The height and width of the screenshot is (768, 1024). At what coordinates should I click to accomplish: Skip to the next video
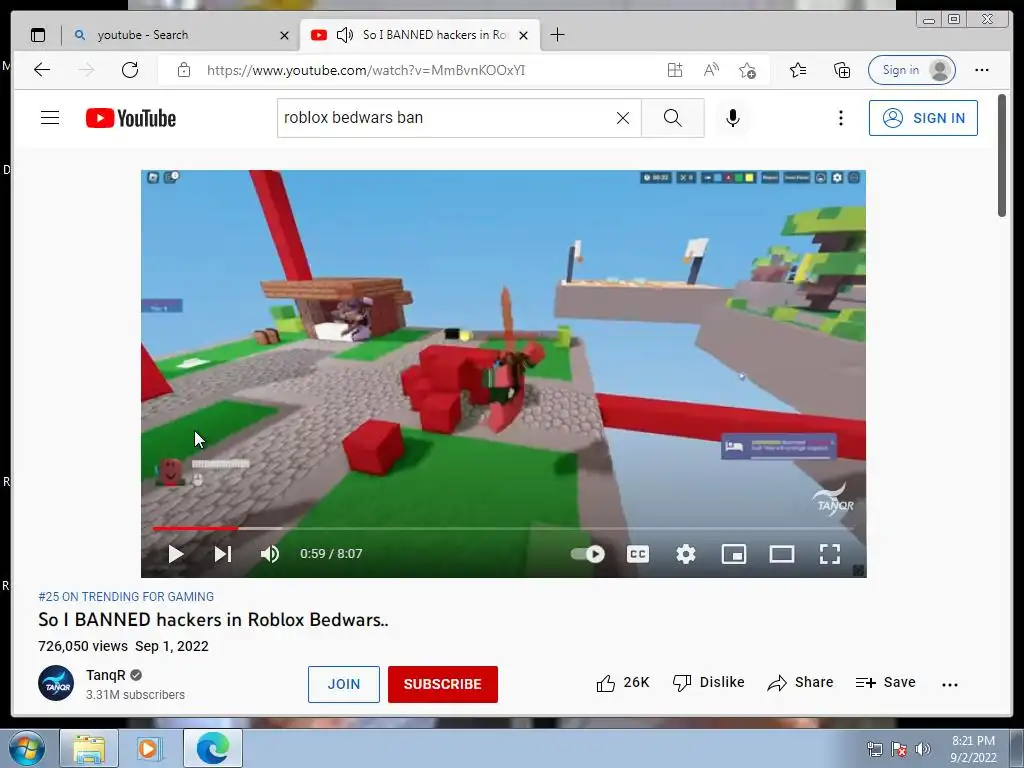click(x=223, y=554)
